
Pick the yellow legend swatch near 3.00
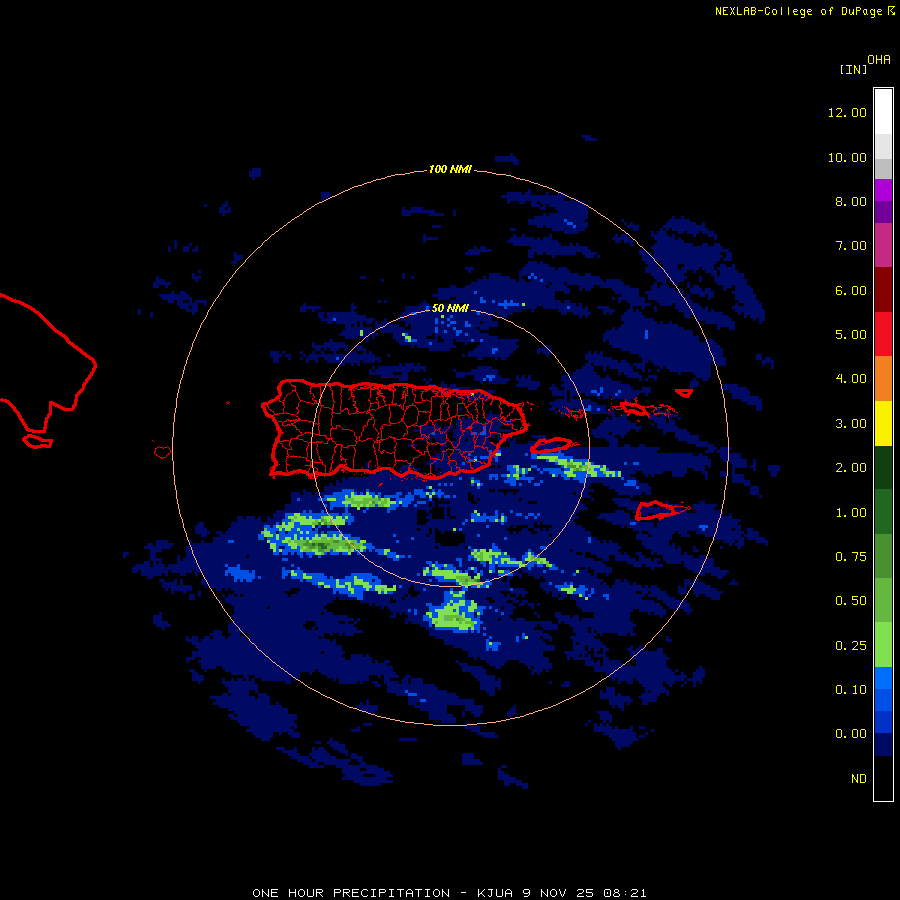(x=883, y=423)
